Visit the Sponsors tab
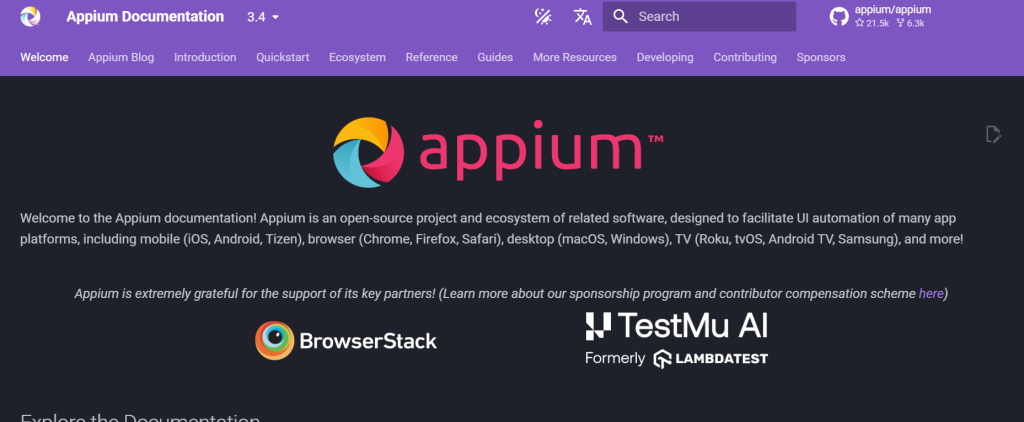This screenshot has height=422, width=1024. pyautogui.click(x=821, y=57)
